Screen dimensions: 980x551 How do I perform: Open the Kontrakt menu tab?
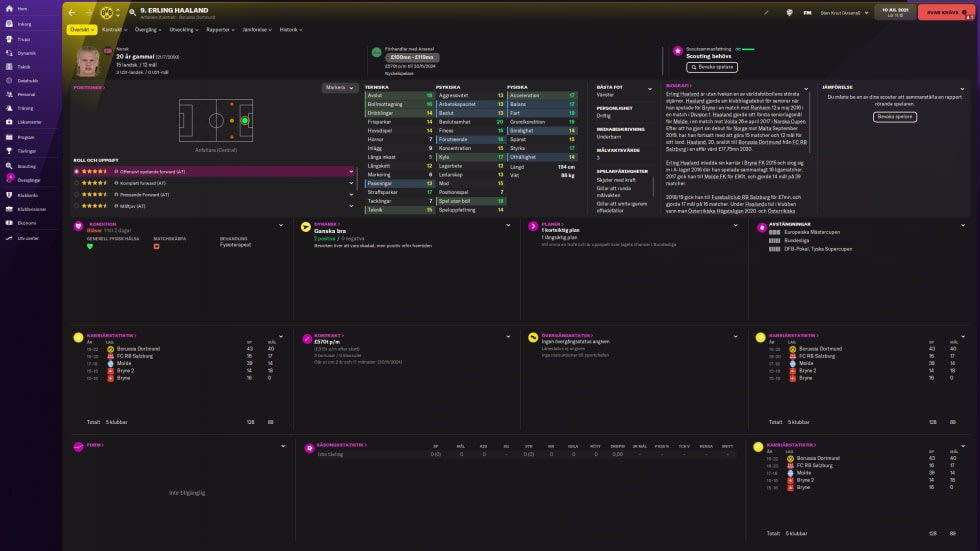coord(114,29)
